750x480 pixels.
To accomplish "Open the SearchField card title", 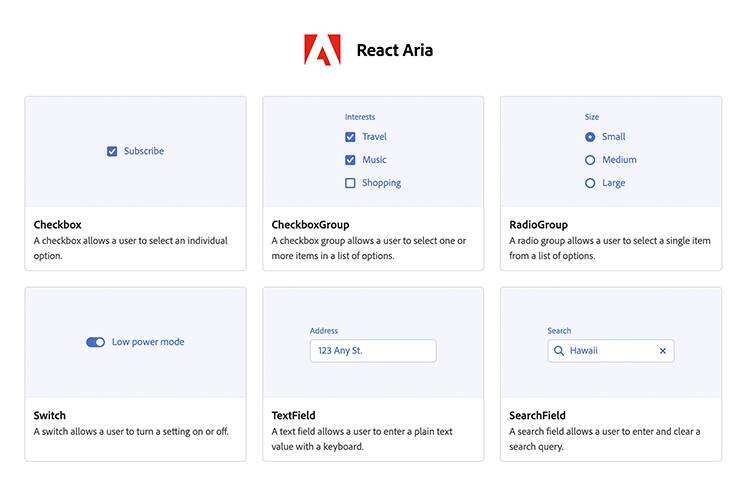I will click(537, 415).
